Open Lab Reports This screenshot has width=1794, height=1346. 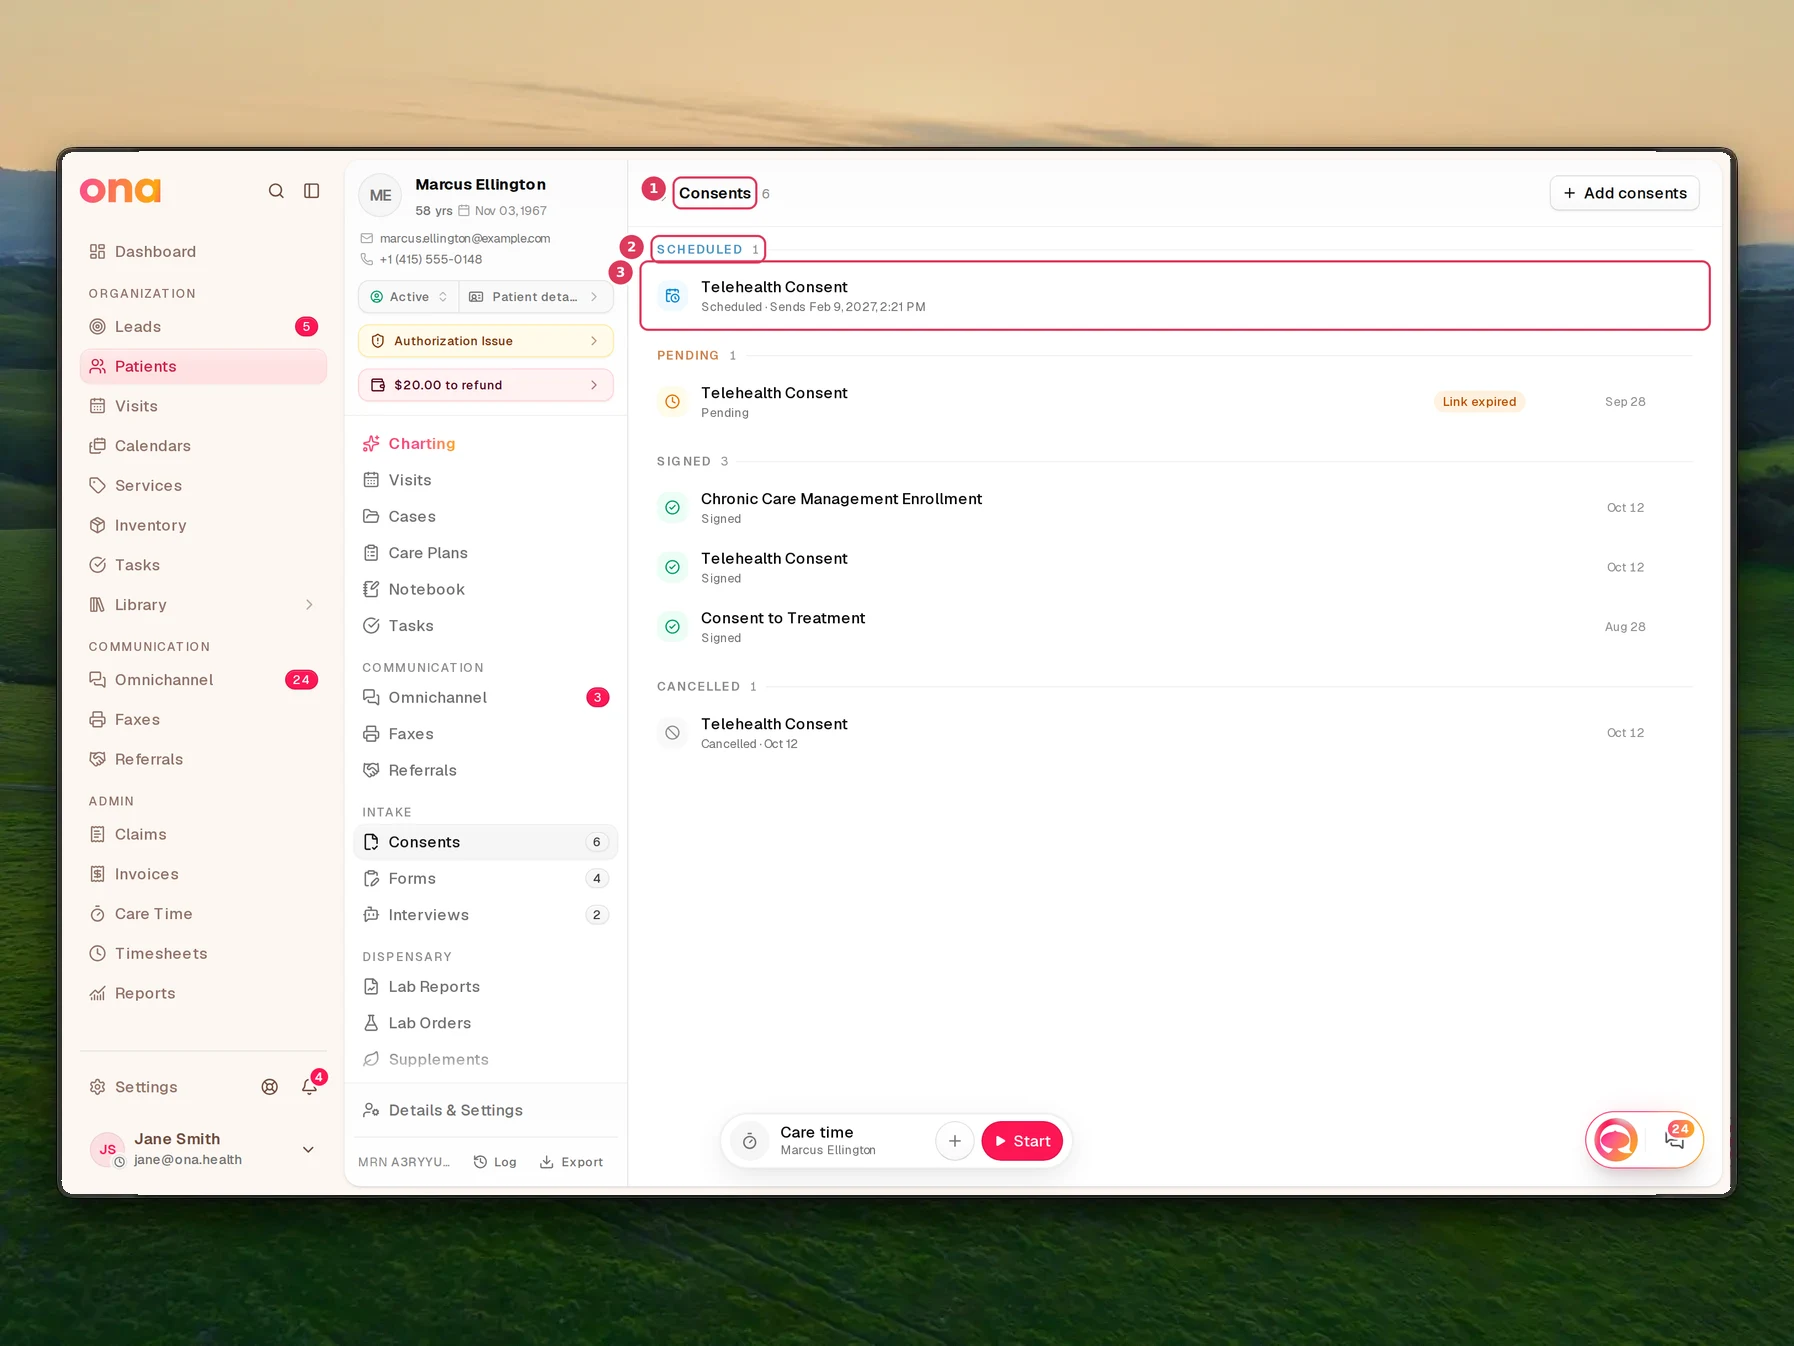(x=486, y=987)
